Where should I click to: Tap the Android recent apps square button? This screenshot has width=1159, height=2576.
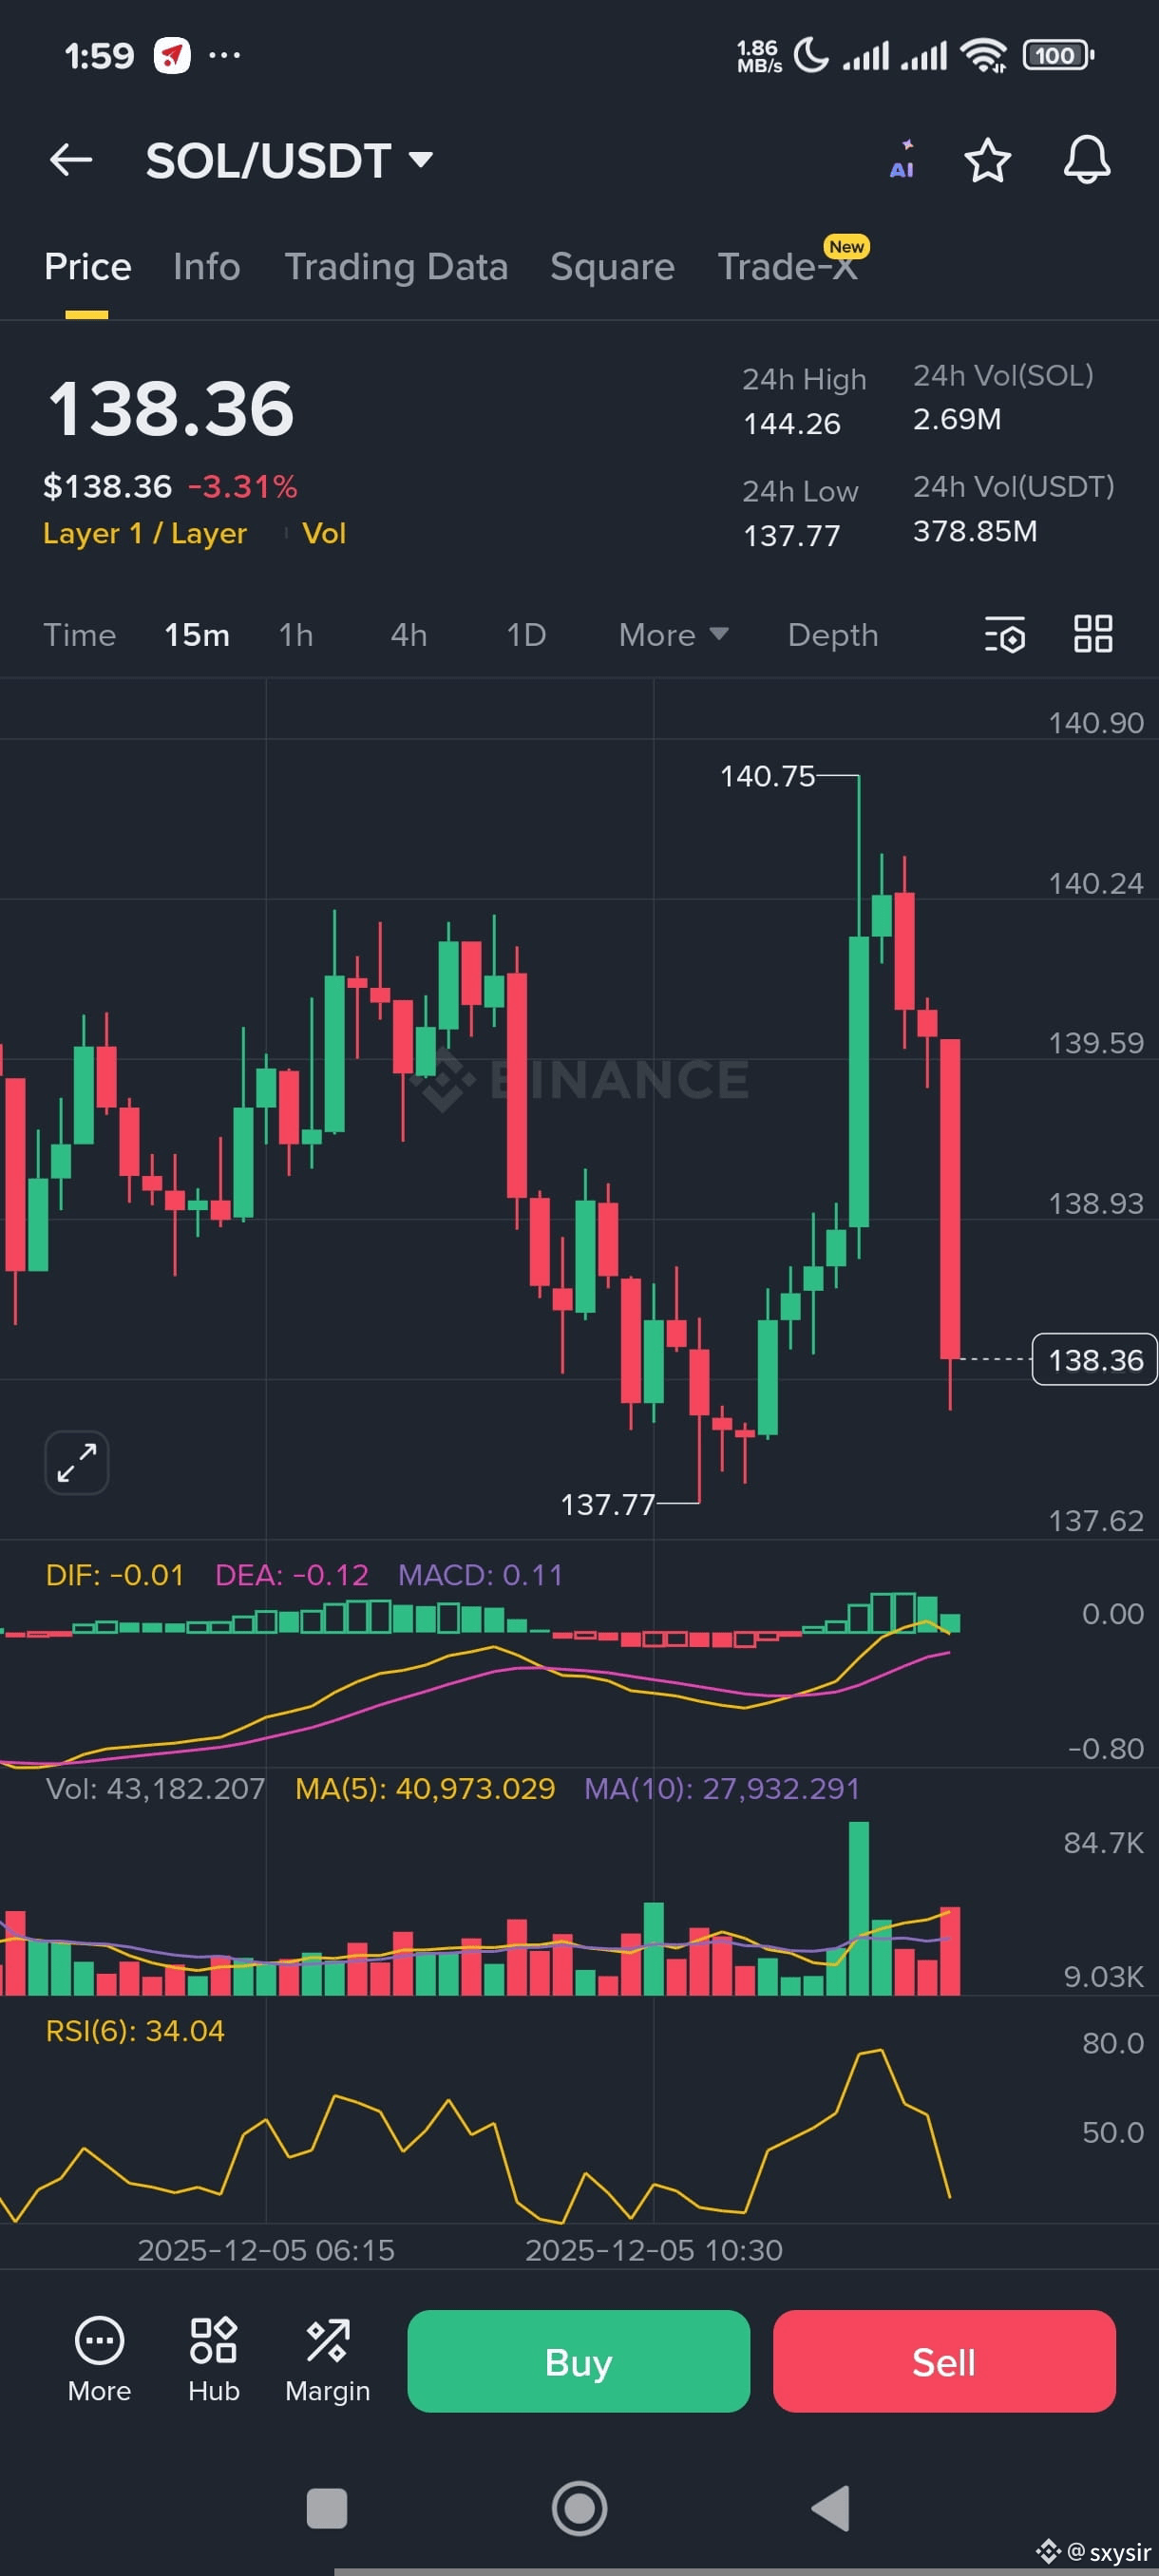(326, 2508)
